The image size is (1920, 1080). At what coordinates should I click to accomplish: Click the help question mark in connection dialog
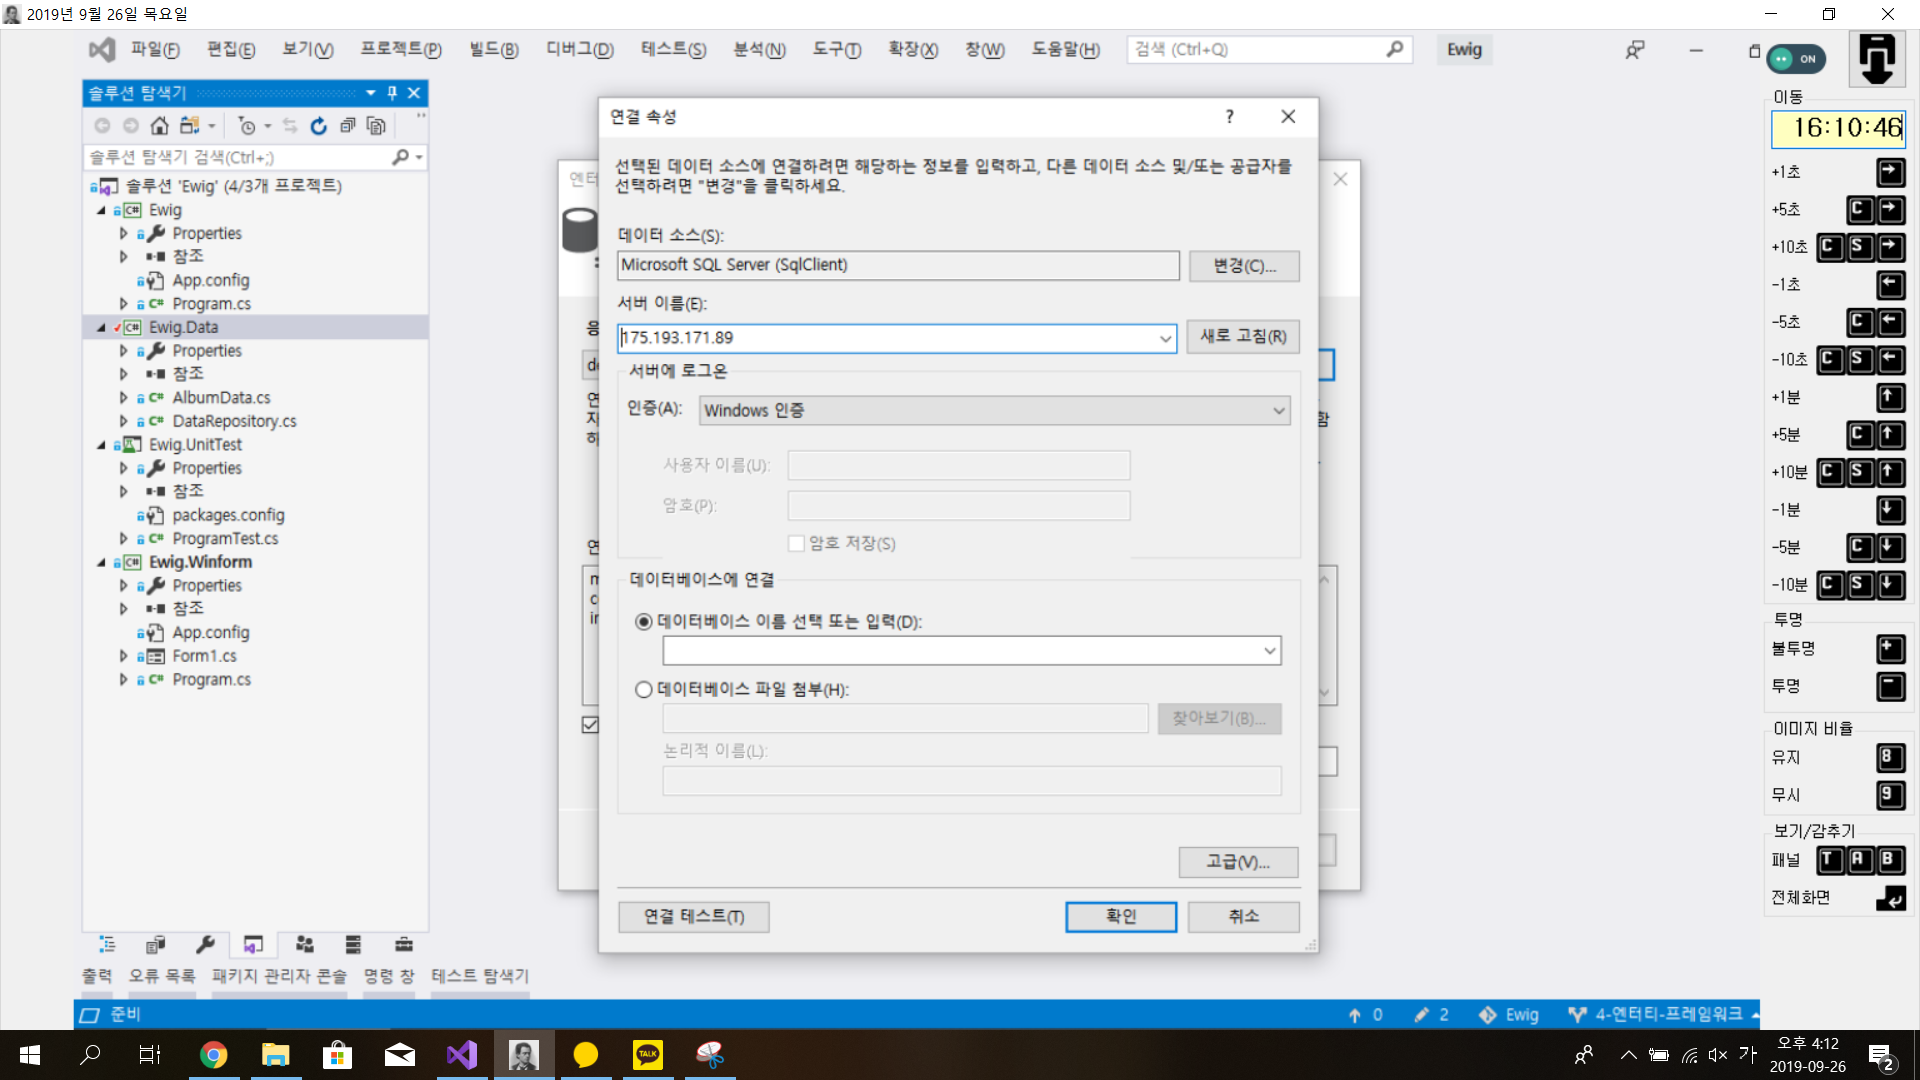[1229, 117]
